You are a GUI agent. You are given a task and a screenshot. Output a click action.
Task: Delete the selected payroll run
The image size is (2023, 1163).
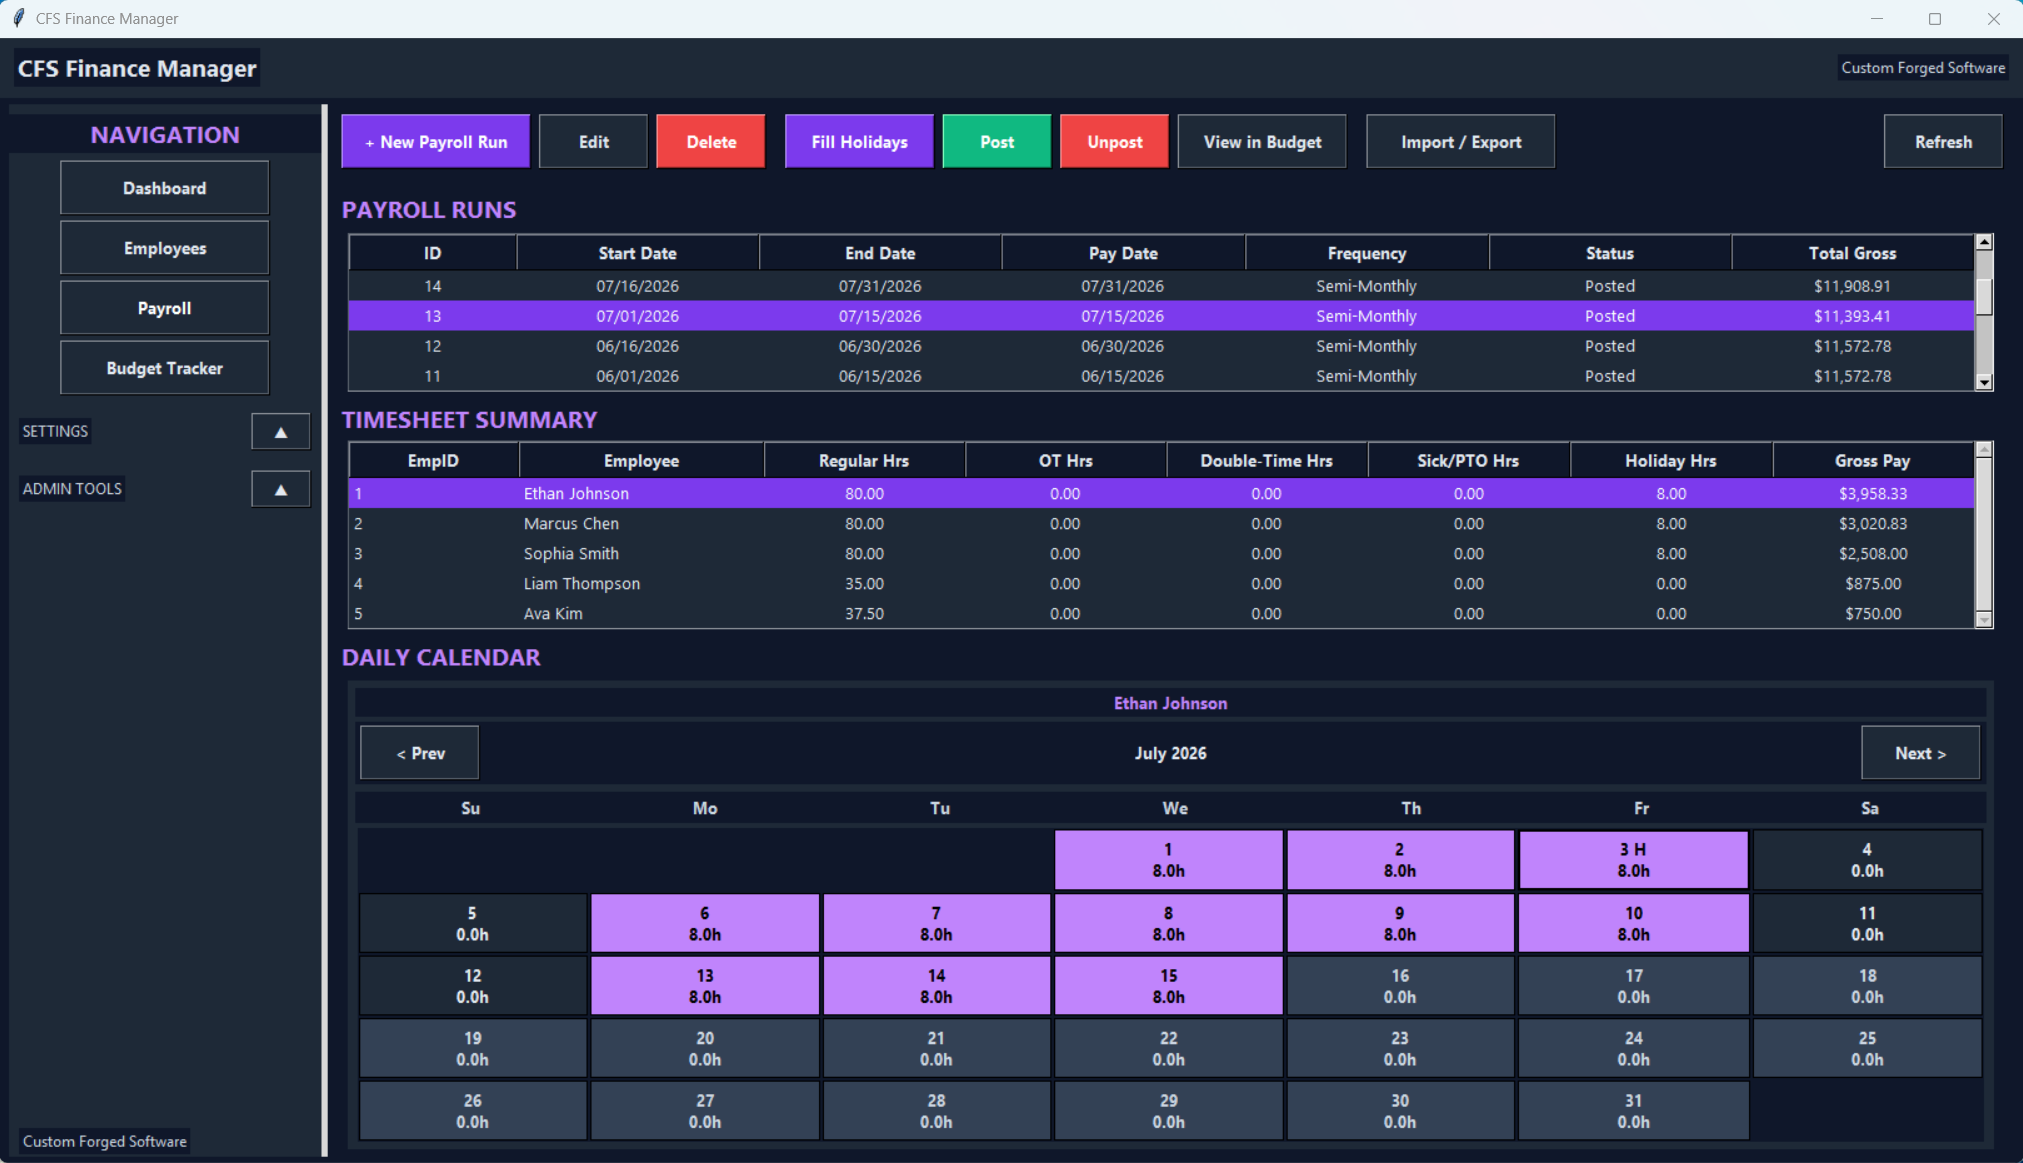click(711, 142)
